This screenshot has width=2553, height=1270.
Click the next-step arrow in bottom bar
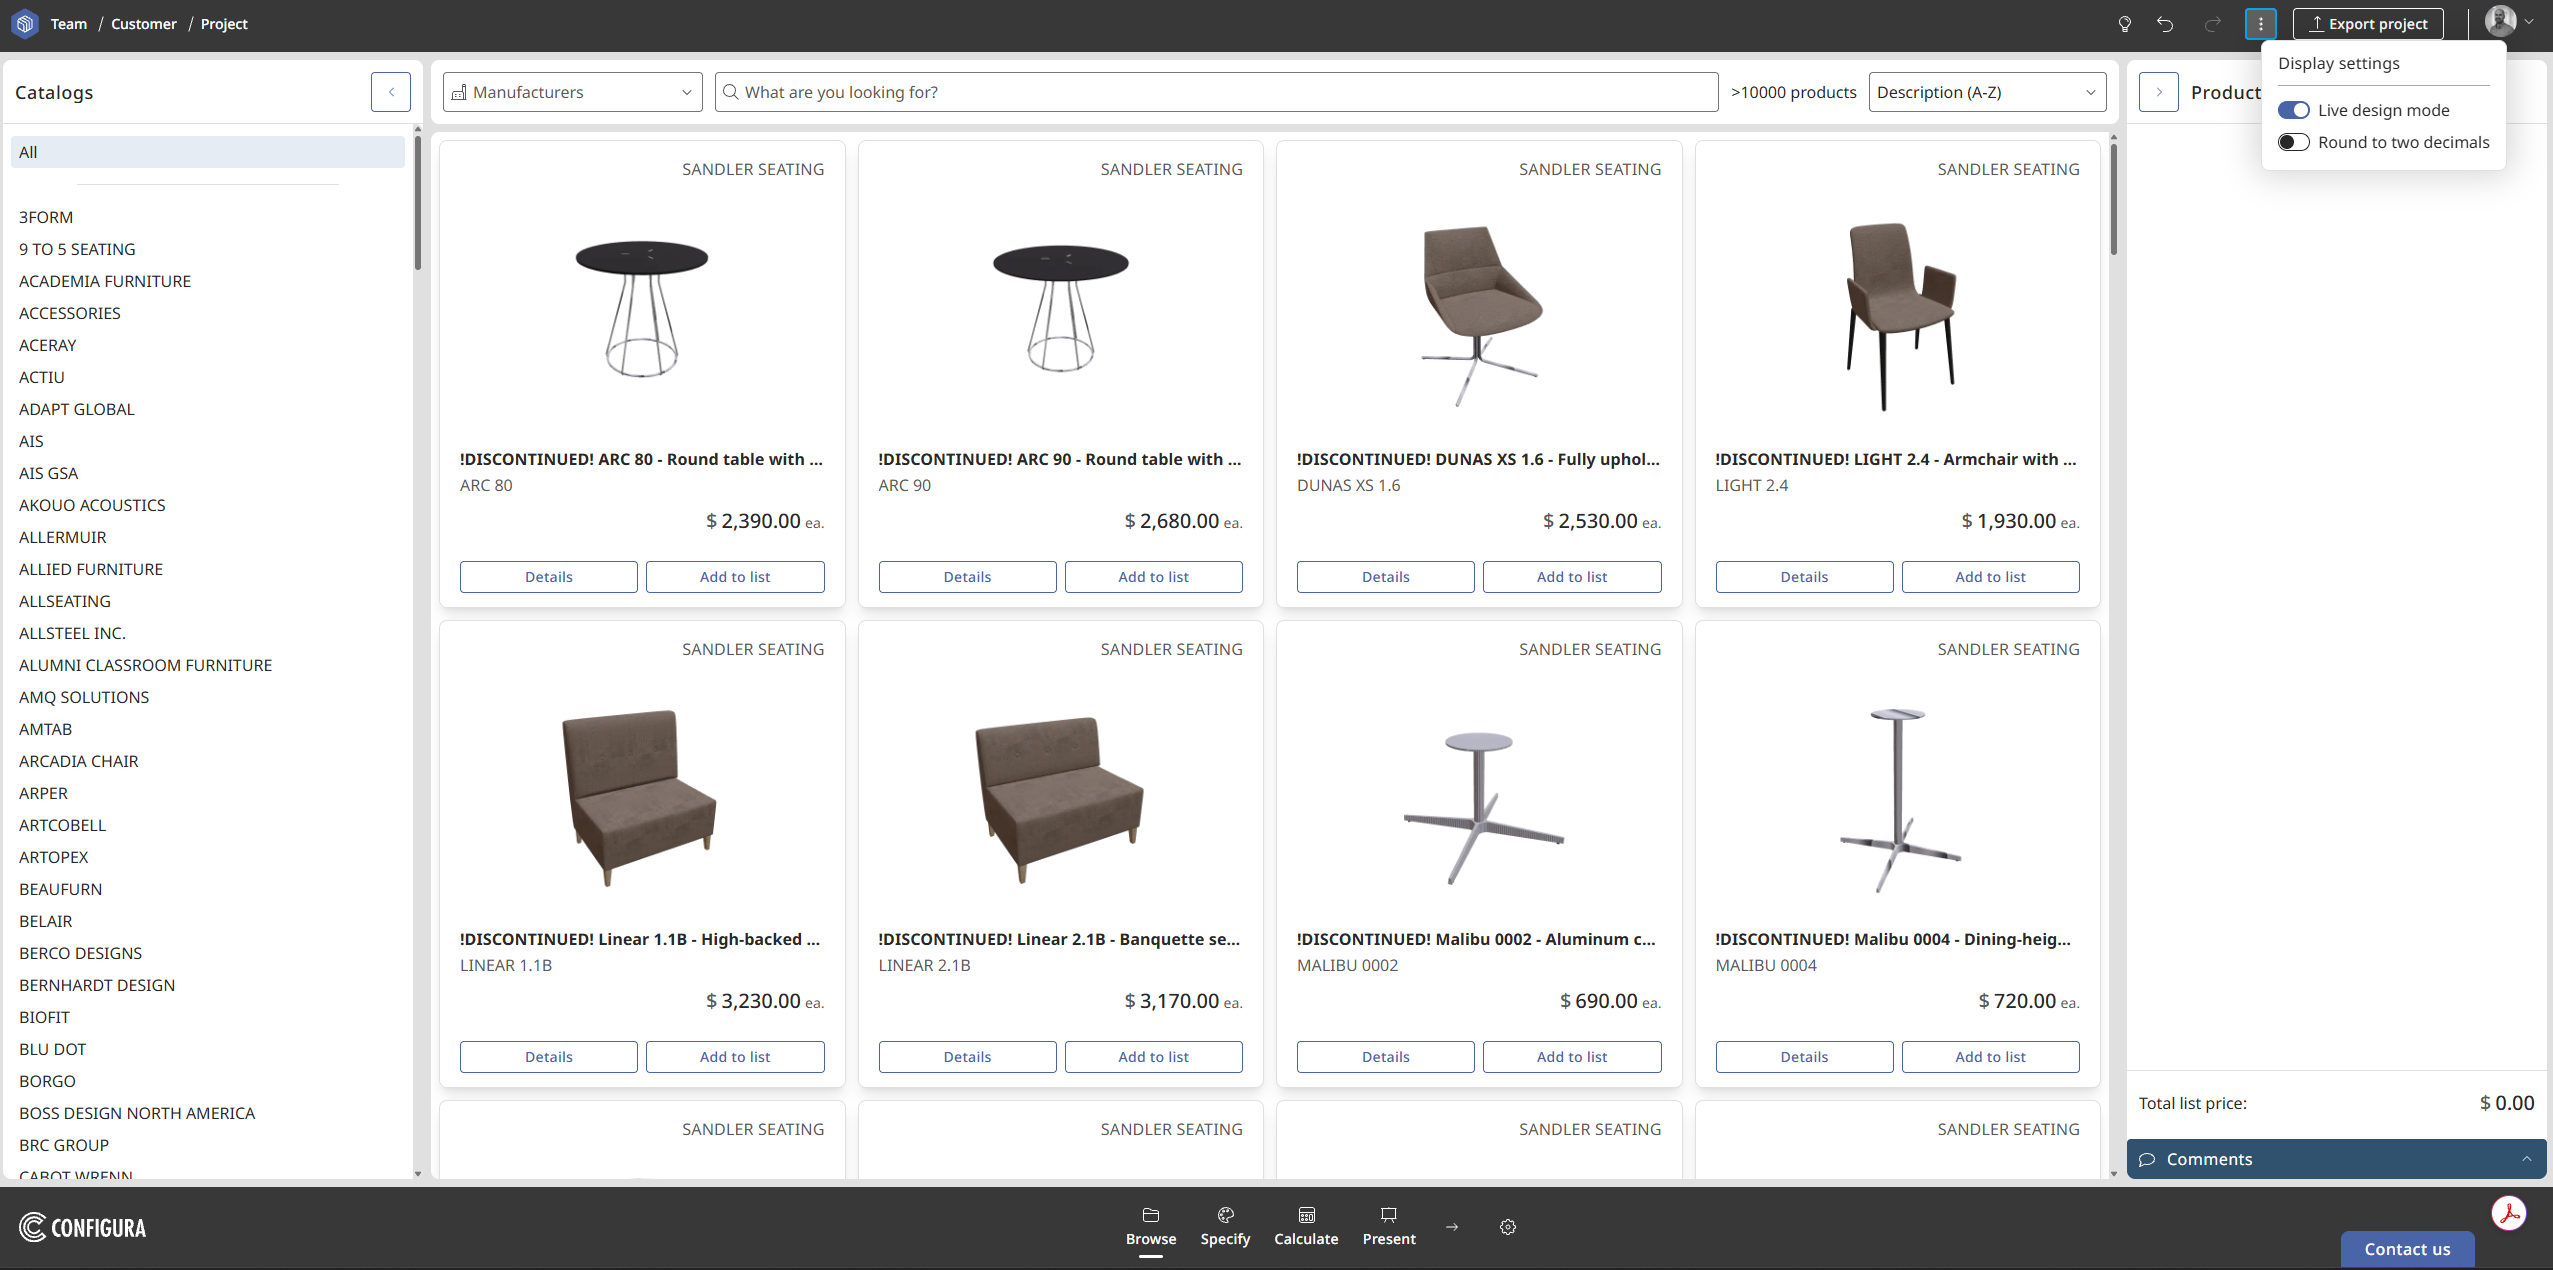tap(1452, 1227)
